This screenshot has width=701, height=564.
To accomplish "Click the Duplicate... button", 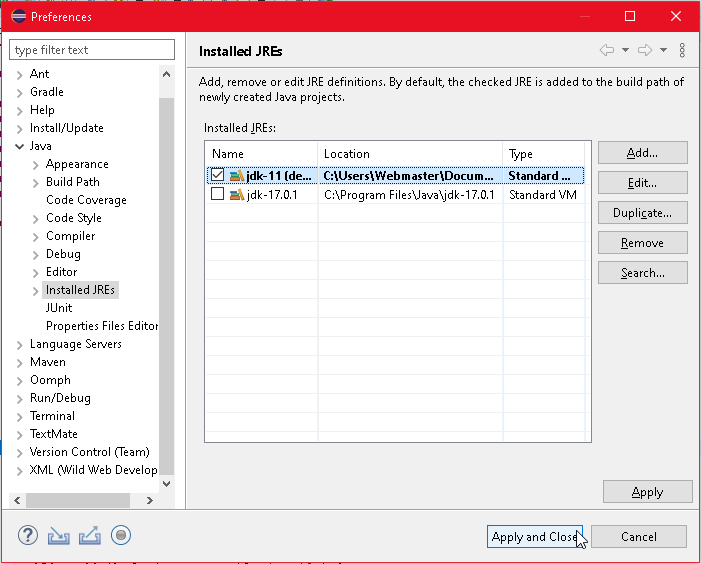I will (x=642, y=213).
